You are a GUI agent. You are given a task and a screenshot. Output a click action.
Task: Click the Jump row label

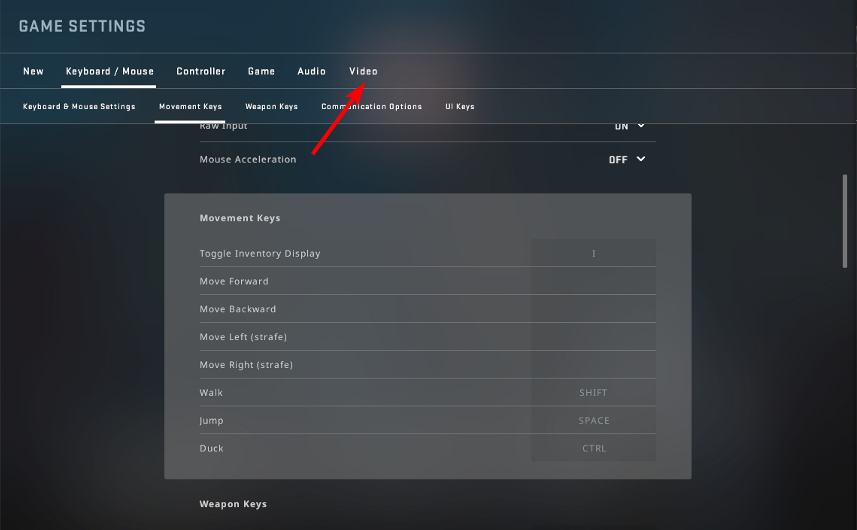[211, 421]
